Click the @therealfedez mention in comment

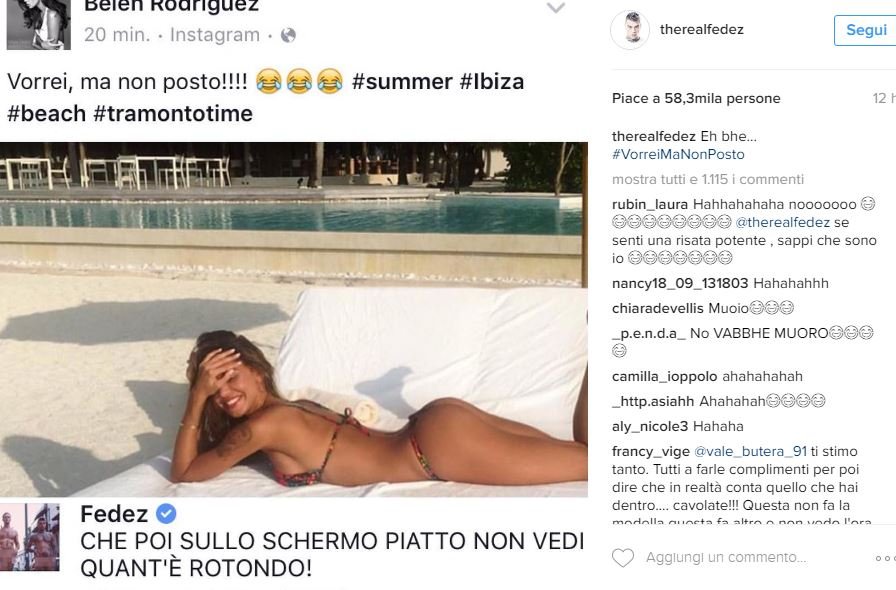782,222
